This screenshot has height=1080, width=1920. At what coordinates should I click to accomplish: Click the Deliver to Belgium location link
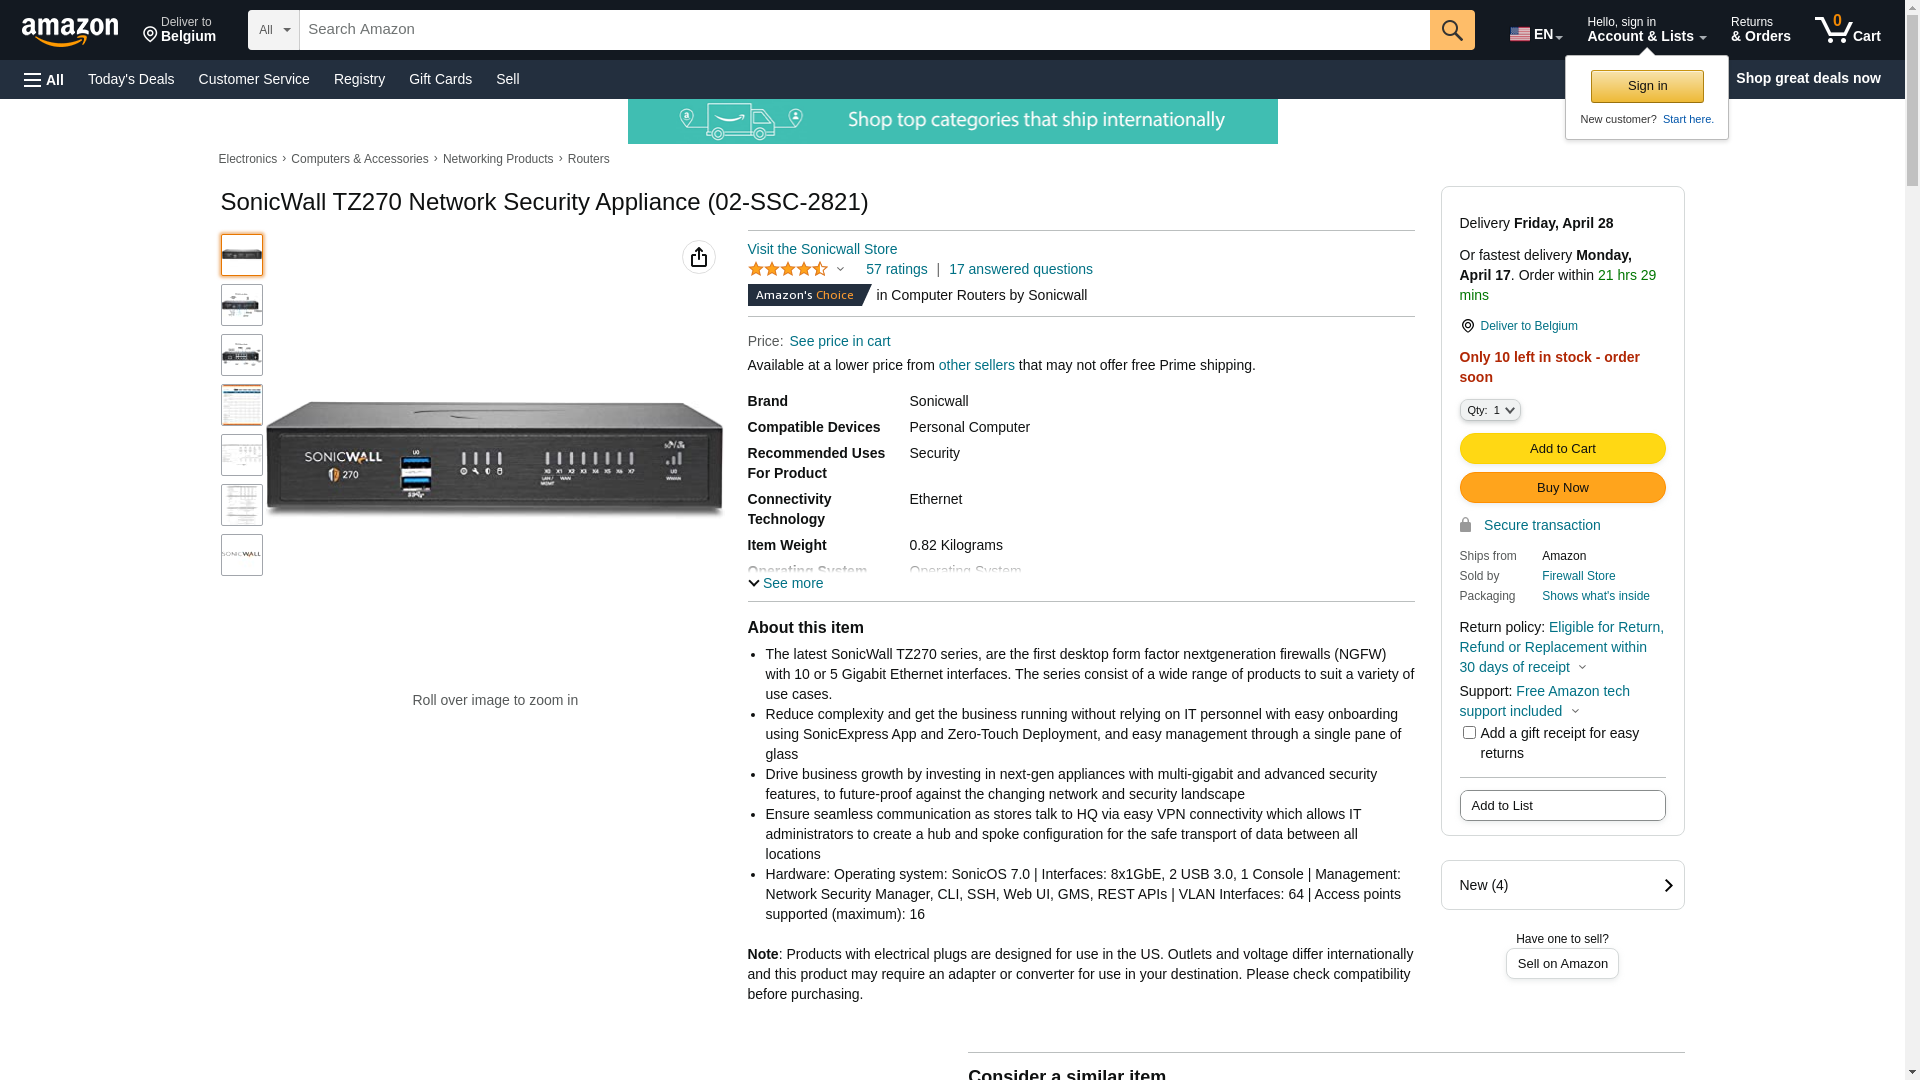click(x=1528, y=326)
